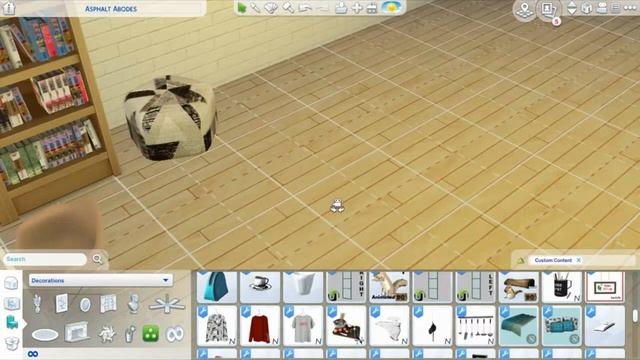Image resolution: width=640 pixels, height=360 pixels.
Task: Switch to Objects by Room tab
Action: click(x=11, y=303)
